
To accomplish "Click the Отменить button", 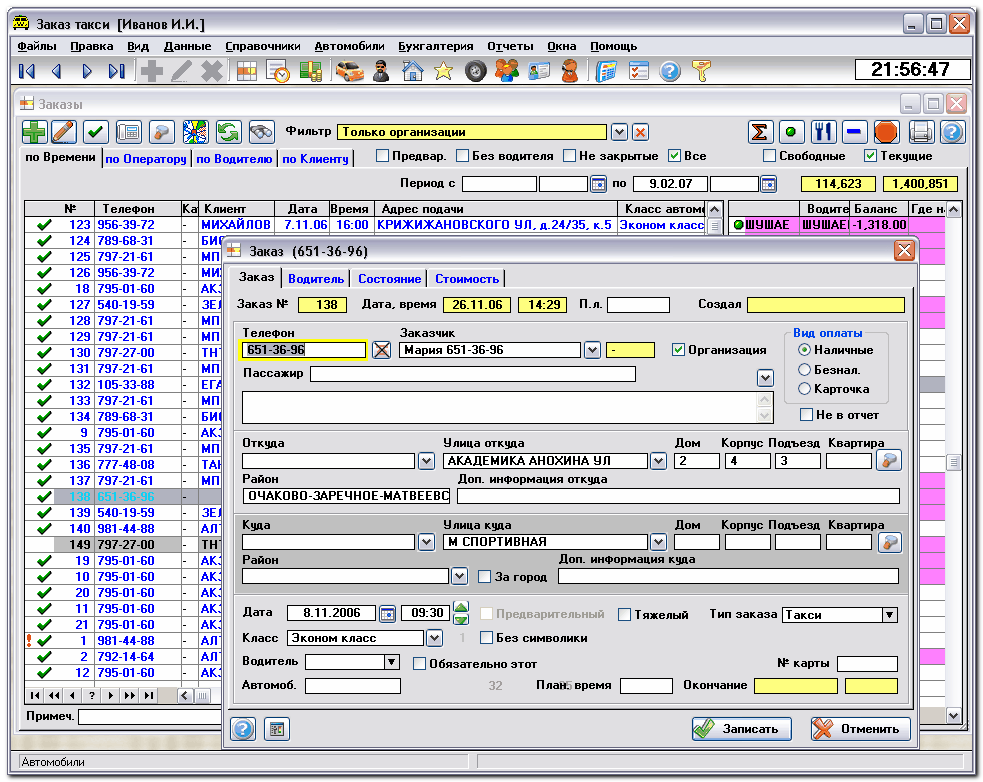I will 861,729.
